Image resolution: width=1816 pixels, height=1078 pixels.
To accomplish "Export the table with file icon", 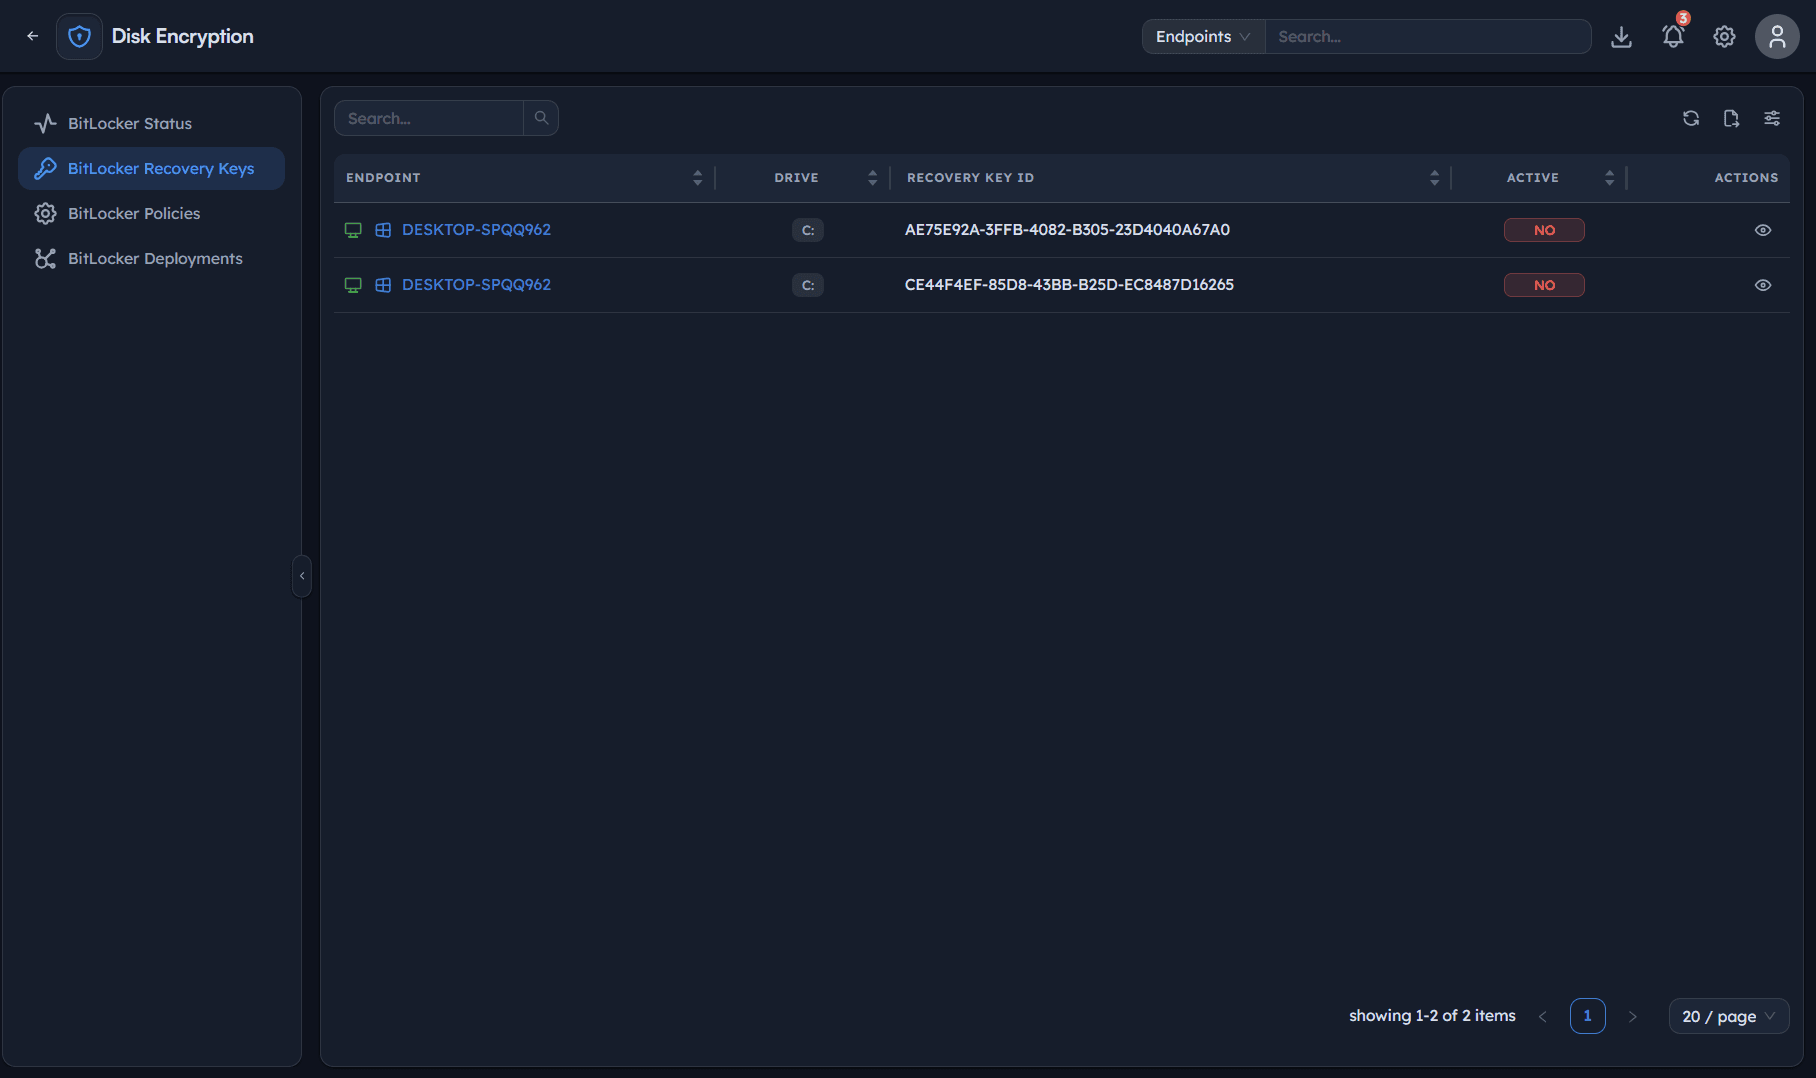I will point(1731,118).
